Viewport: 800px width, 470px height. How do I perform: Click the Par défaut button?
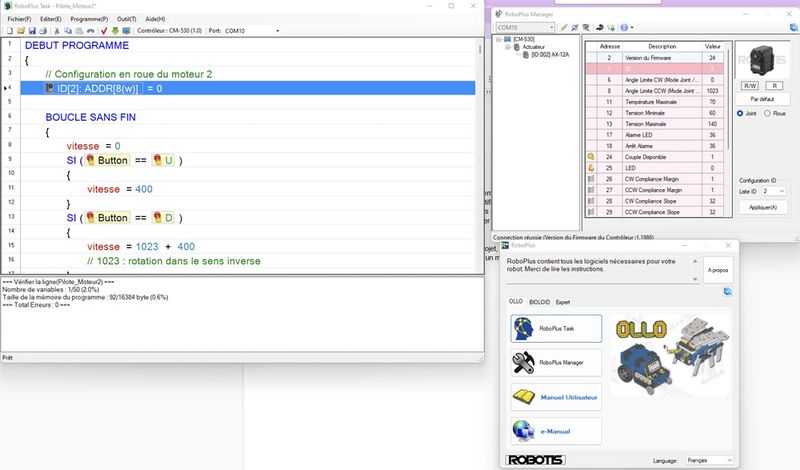tap(761, 99)
